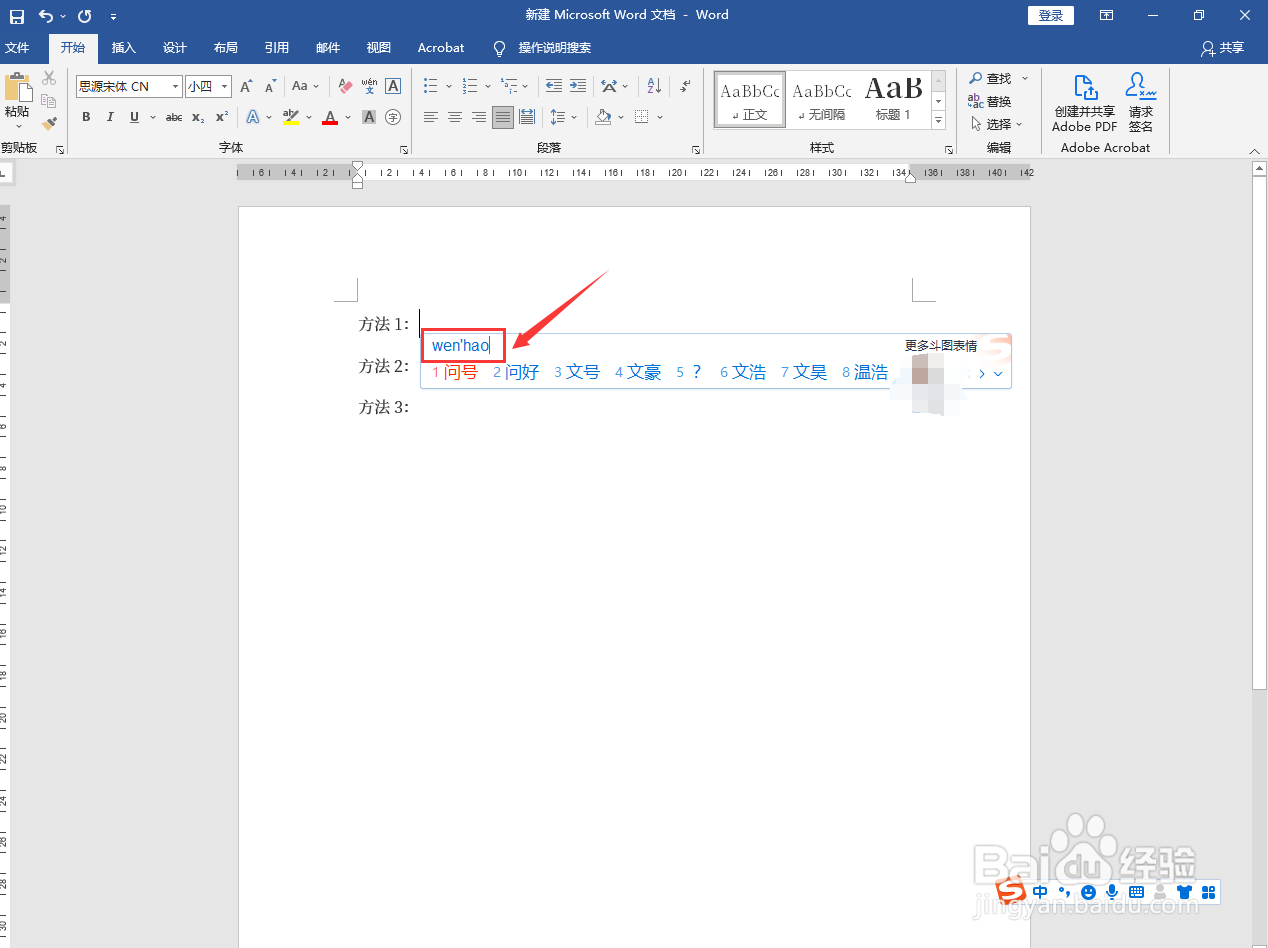The width and height of the screenshot is (1268, 948).
Task: Click the text highlight yellow color button
Action: [291, 117]
